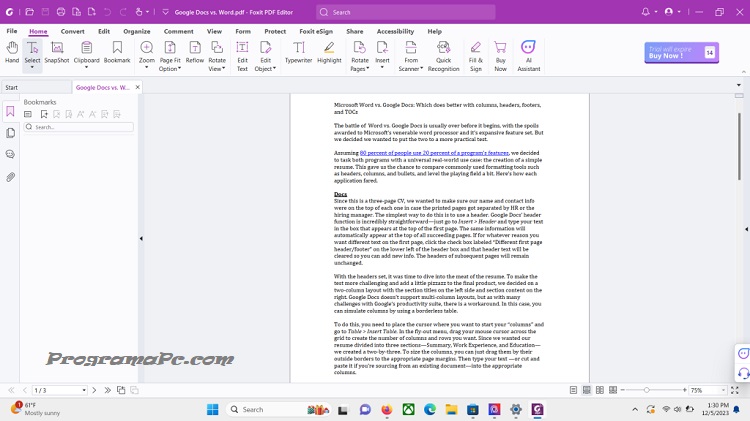Viewport: 750px width, 421px height.
Task: Select the Hand tool
Action: (x=12, y=52)
